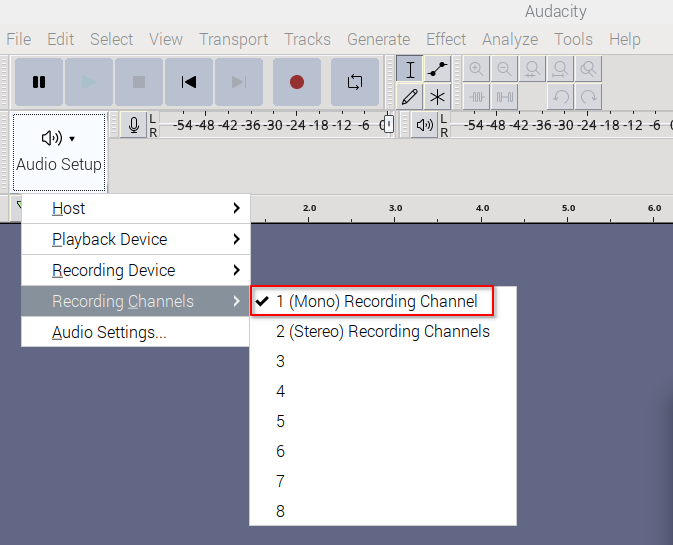The width and height of the screenshot is (673, 545).
Task: Choose 8 recording channels
Action: point(383,512)
